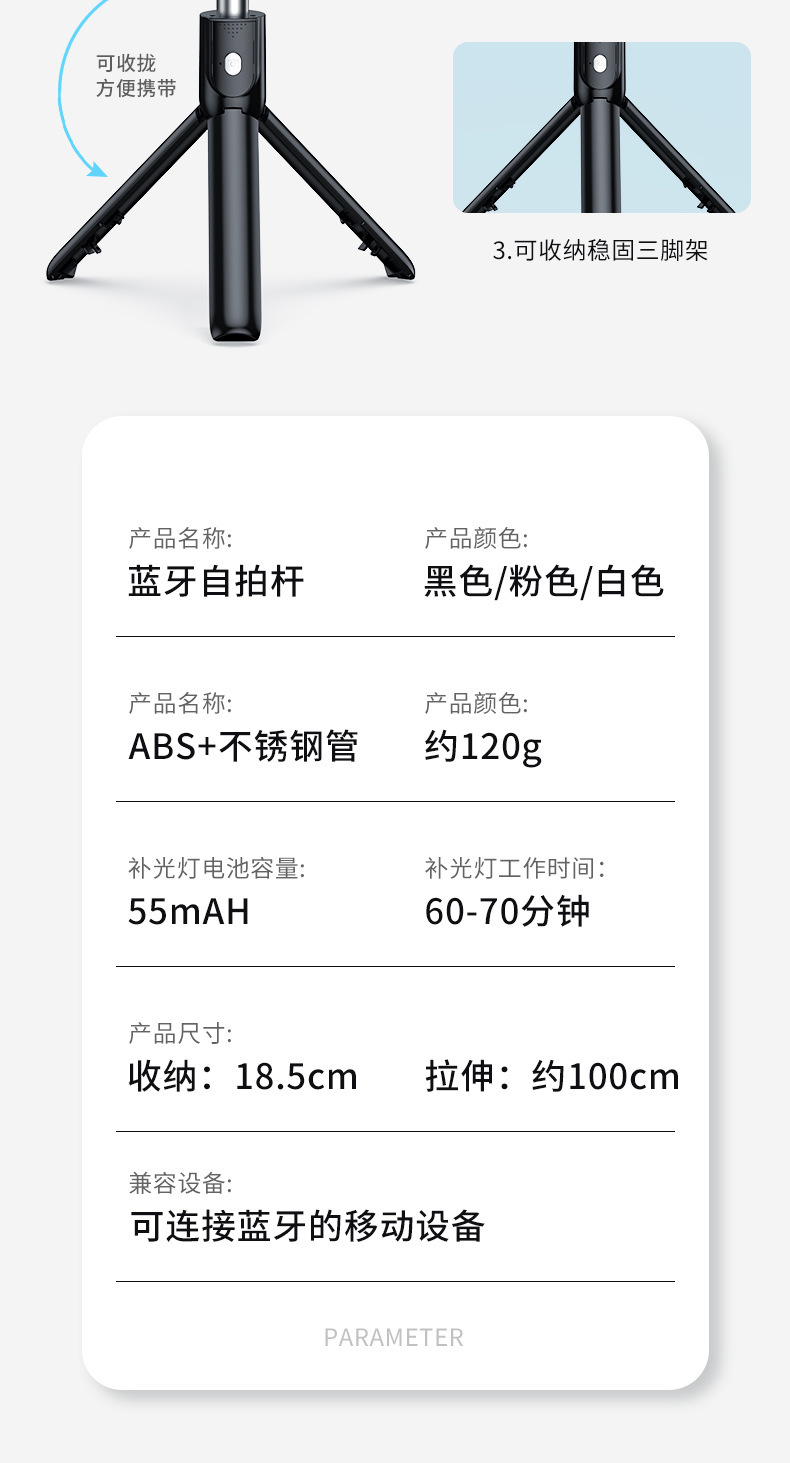Click the "补光灯电池容量" label
Image resolution: width=790 pixels, height=1463 pixels.
point(217,868)
